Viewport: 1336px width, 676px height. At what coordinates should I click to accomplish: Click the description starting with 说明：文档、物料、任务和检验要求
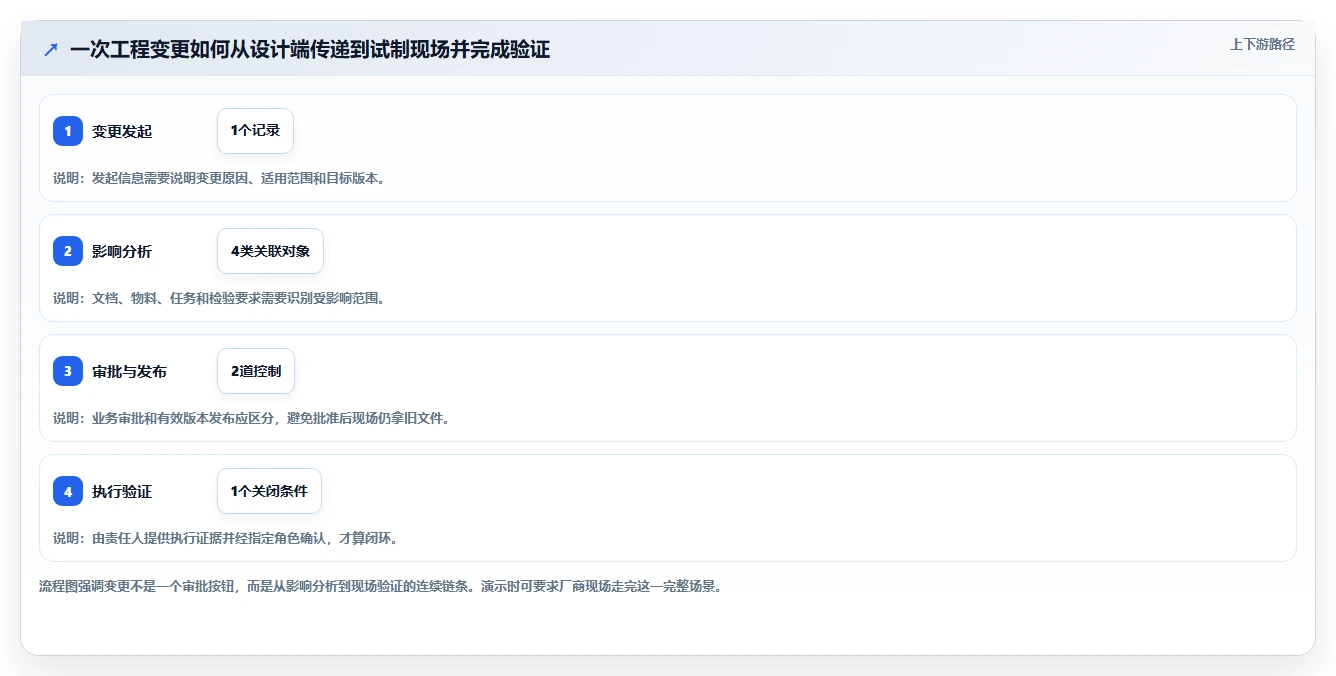219,298
